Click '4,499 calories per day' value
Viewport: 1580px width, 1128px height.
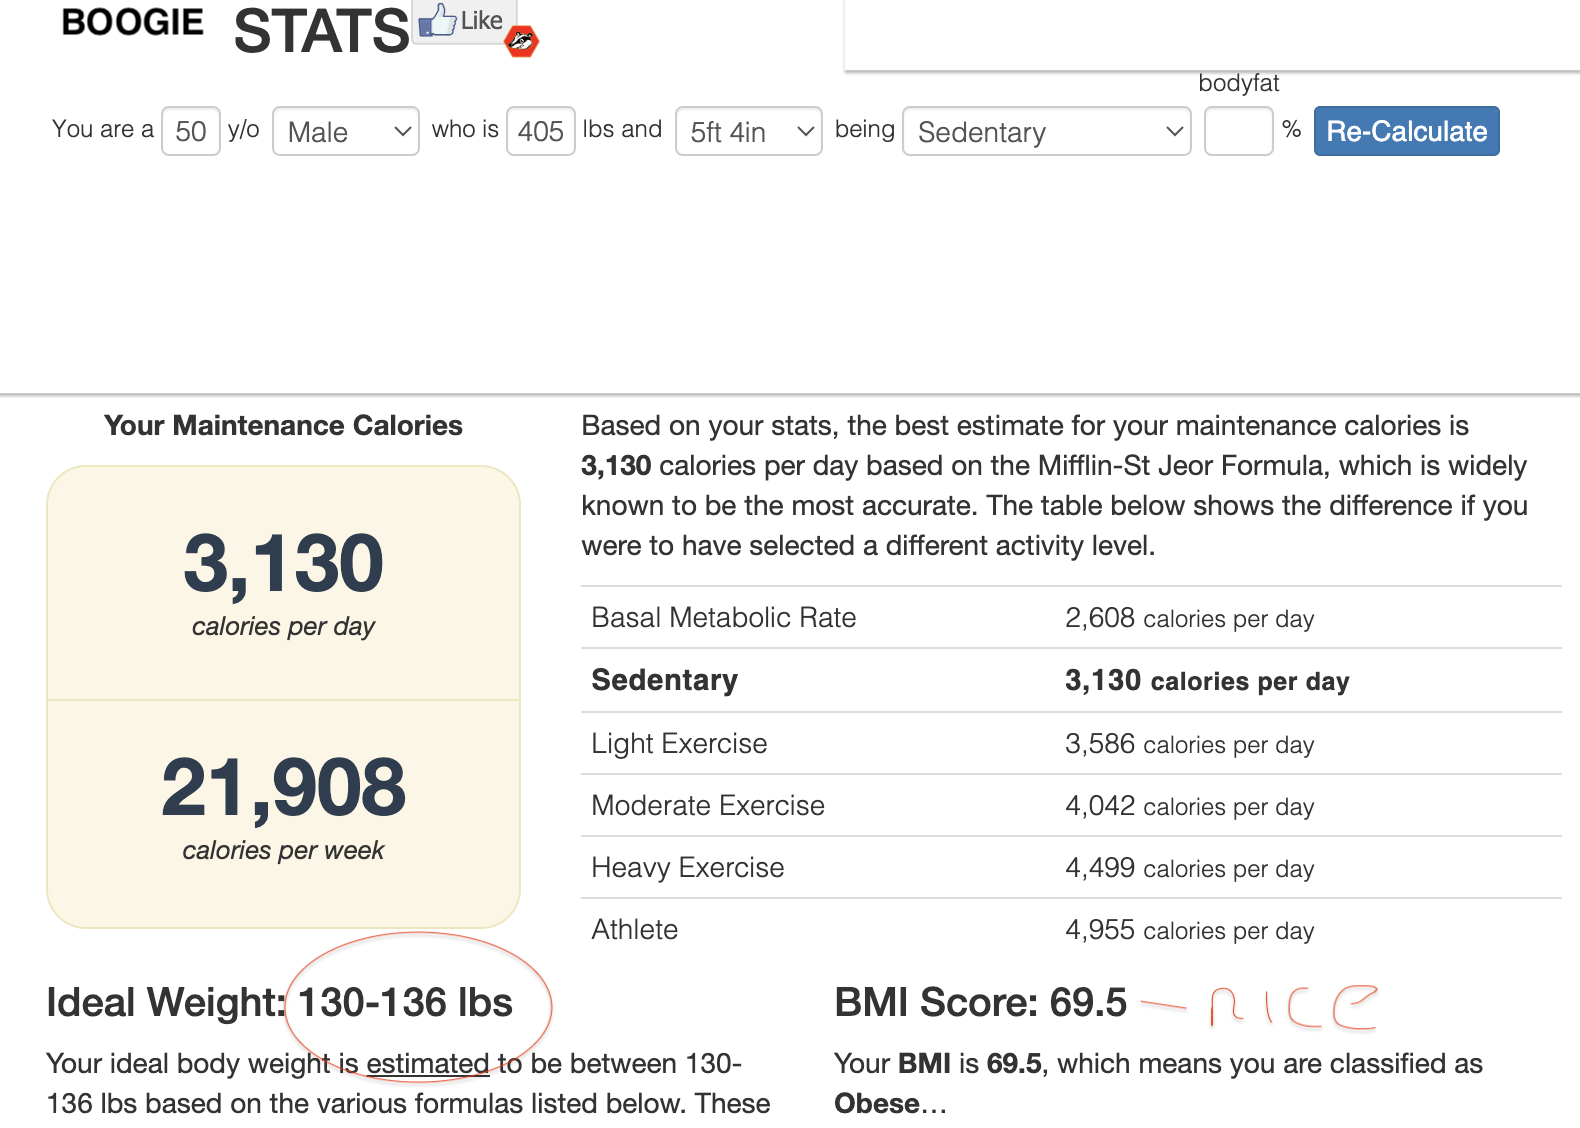coord(1190,868)
